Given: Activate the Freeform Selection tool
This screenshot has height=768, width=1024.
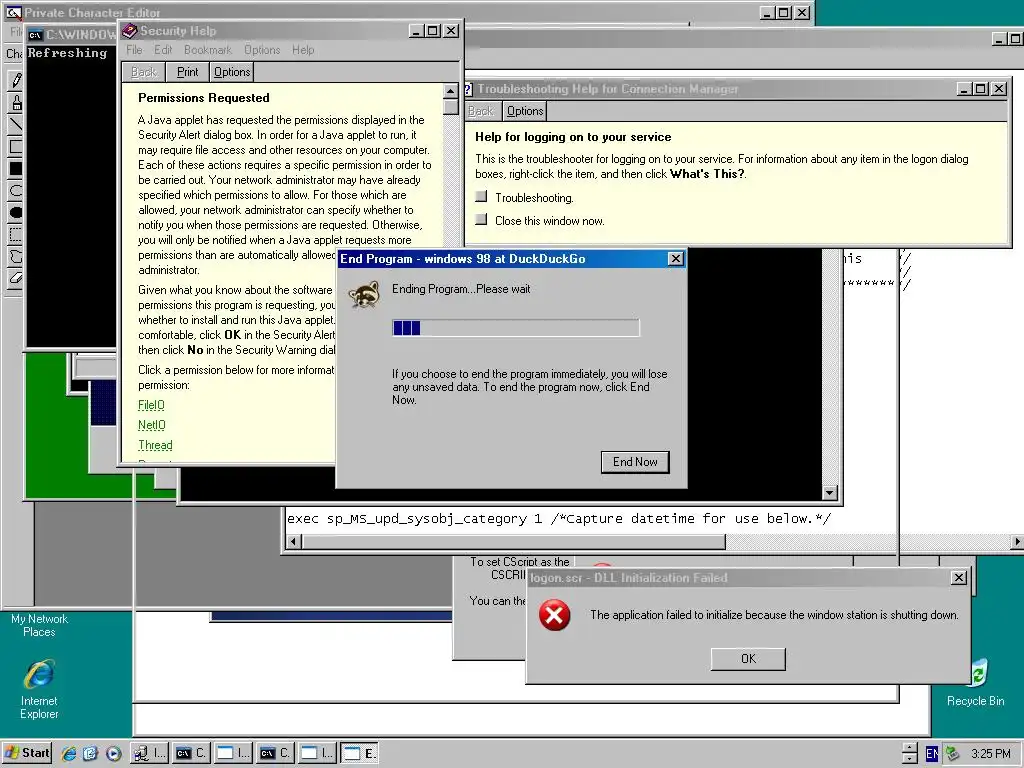Looking at the screenshot, I should click(x=16, y=257).
